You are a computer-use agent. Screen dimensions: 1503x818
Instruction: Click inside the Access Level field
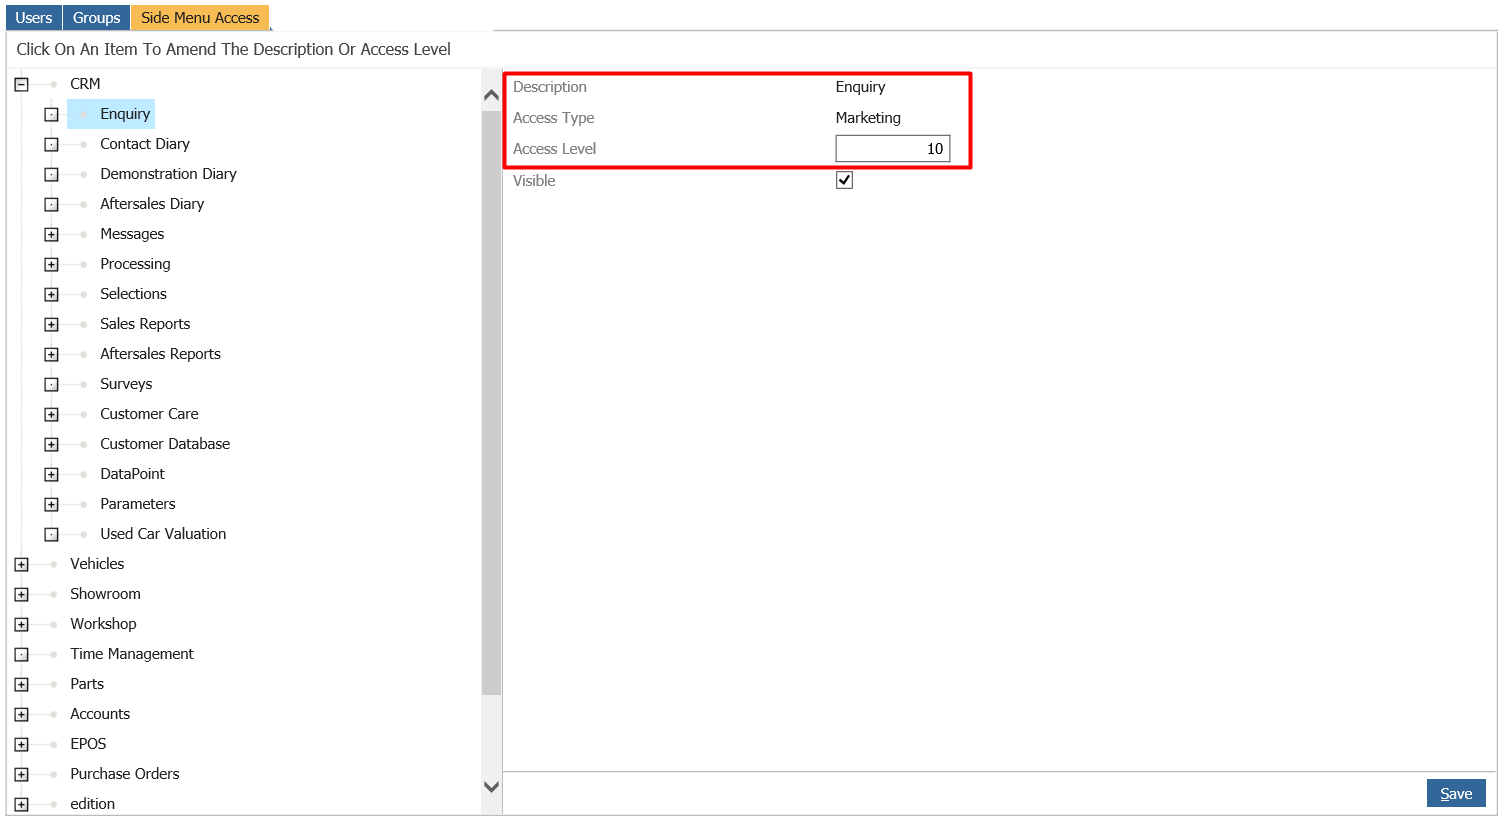point(892,147)
